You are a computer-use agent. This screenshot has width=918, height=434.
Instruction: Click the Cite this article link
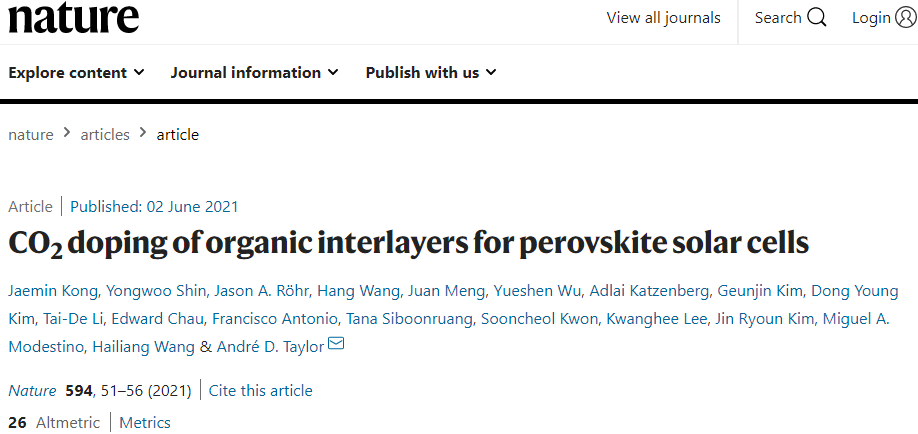(x=261, y=391)
